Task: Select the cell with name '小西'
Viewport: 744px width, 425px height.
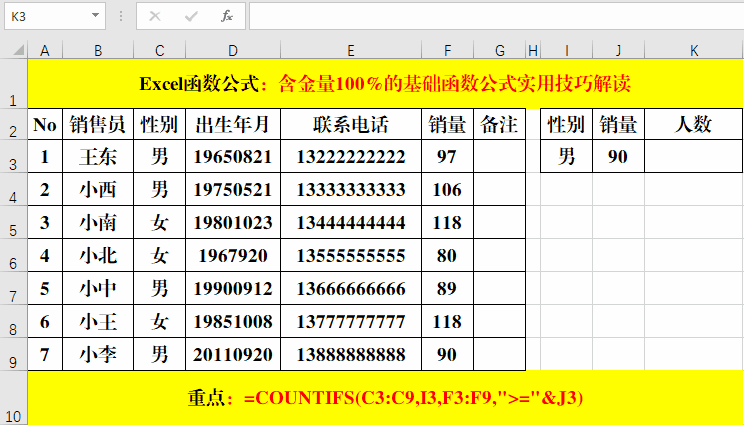Action: 98,189
